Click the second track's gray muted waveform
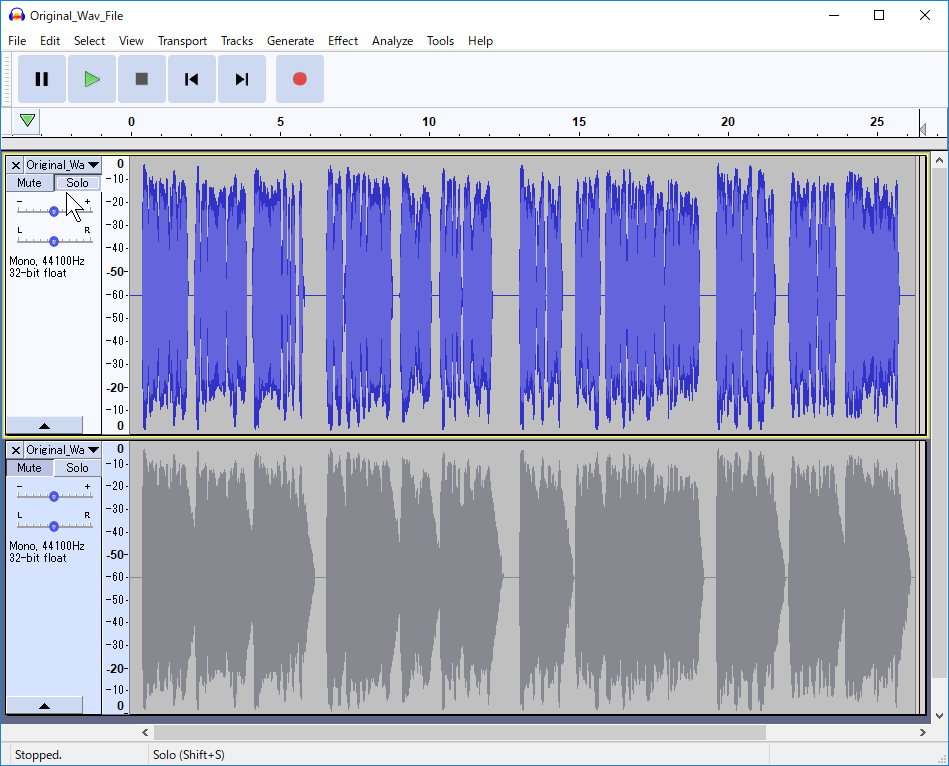The height and width of the screenshot is (766, 949). pos(524,577)
